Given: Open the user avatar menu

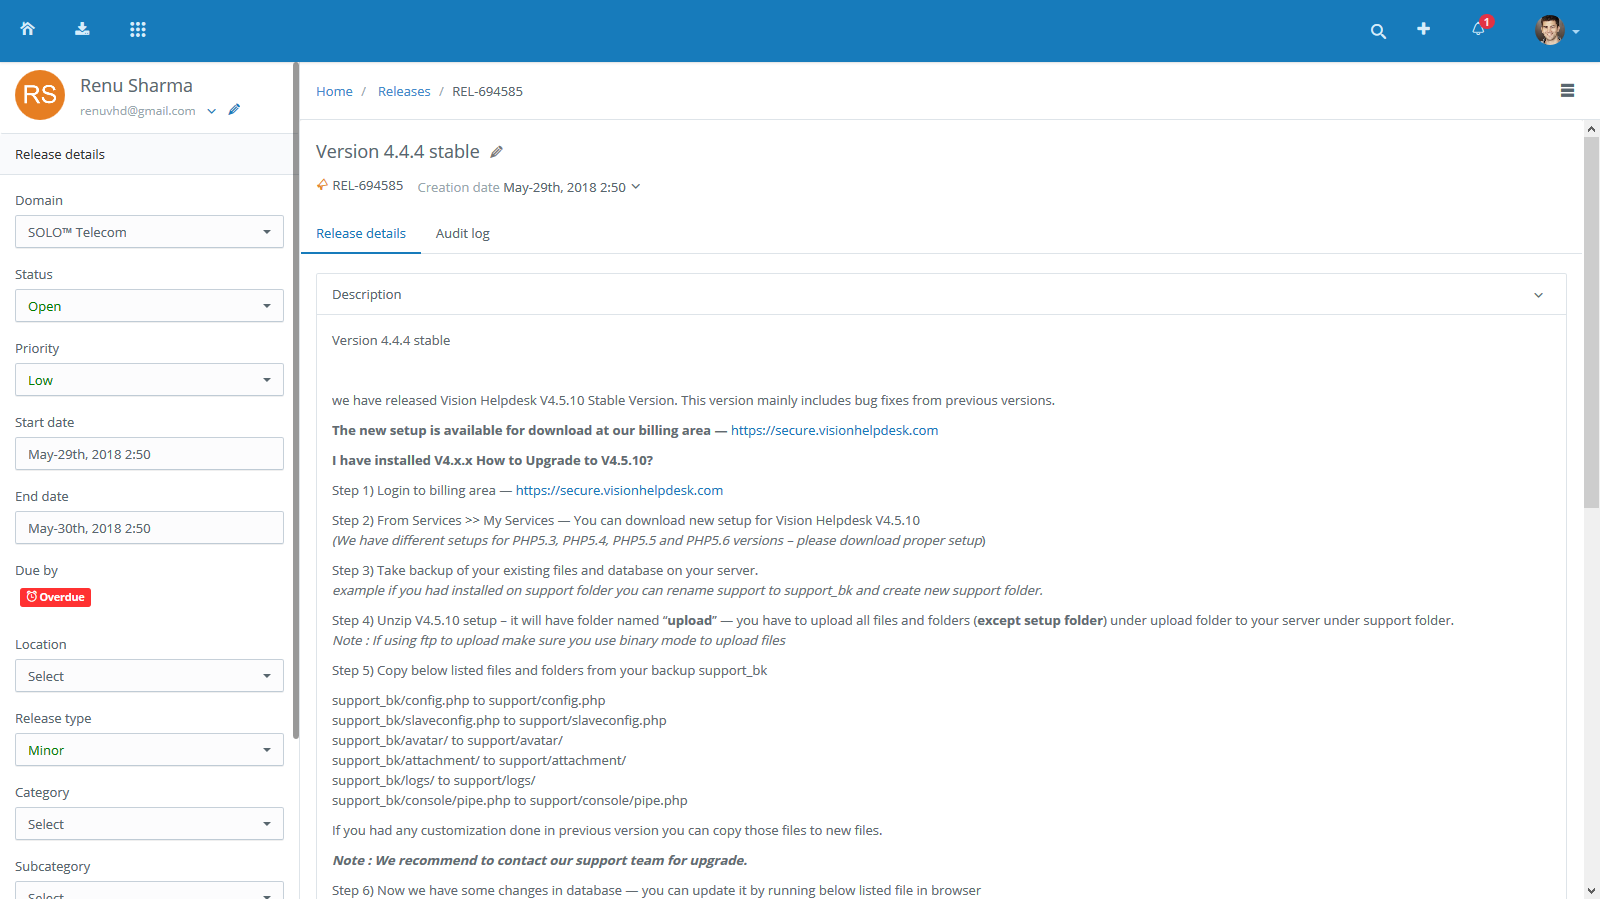Looking at the screenshot, I should tap(1555, 30).
